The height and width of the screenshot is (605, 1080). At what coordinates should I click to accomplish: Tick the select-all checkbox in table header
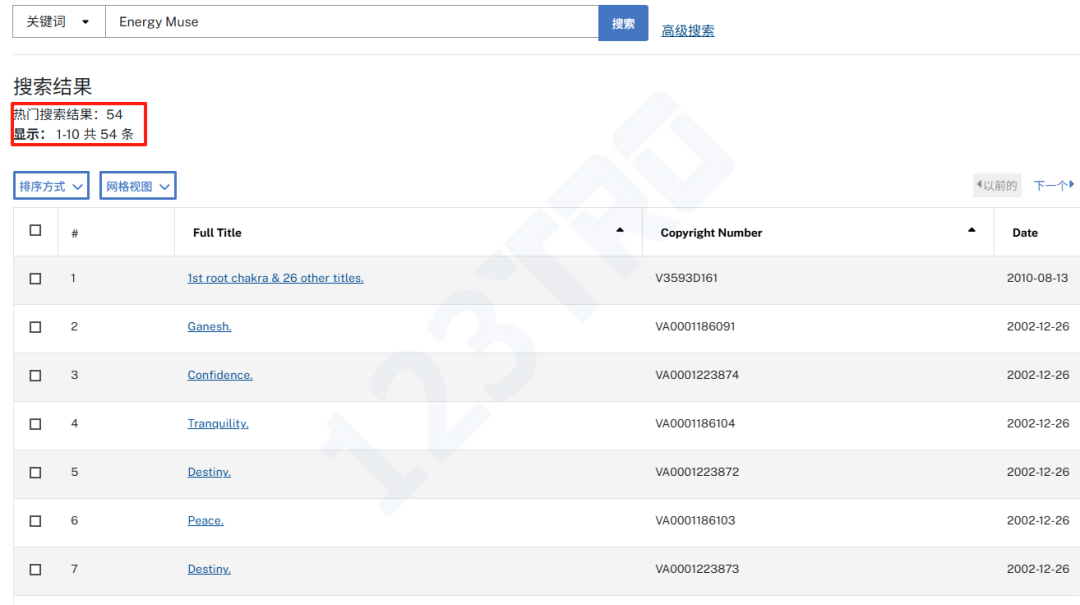click(35, 230)
